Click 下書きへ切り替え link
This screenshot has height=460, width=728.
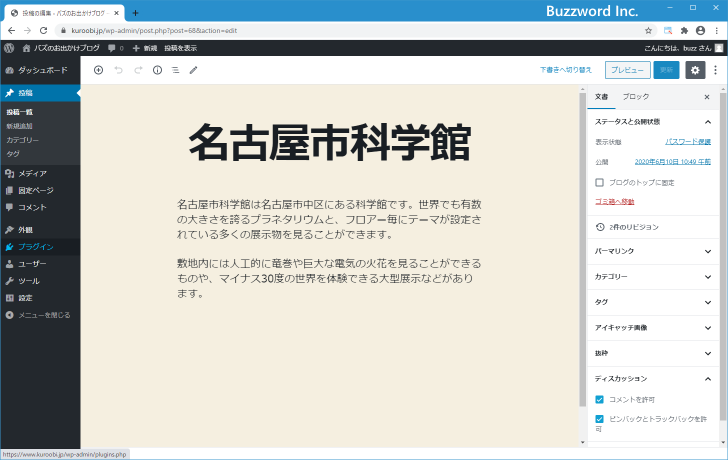pos(566,70)
